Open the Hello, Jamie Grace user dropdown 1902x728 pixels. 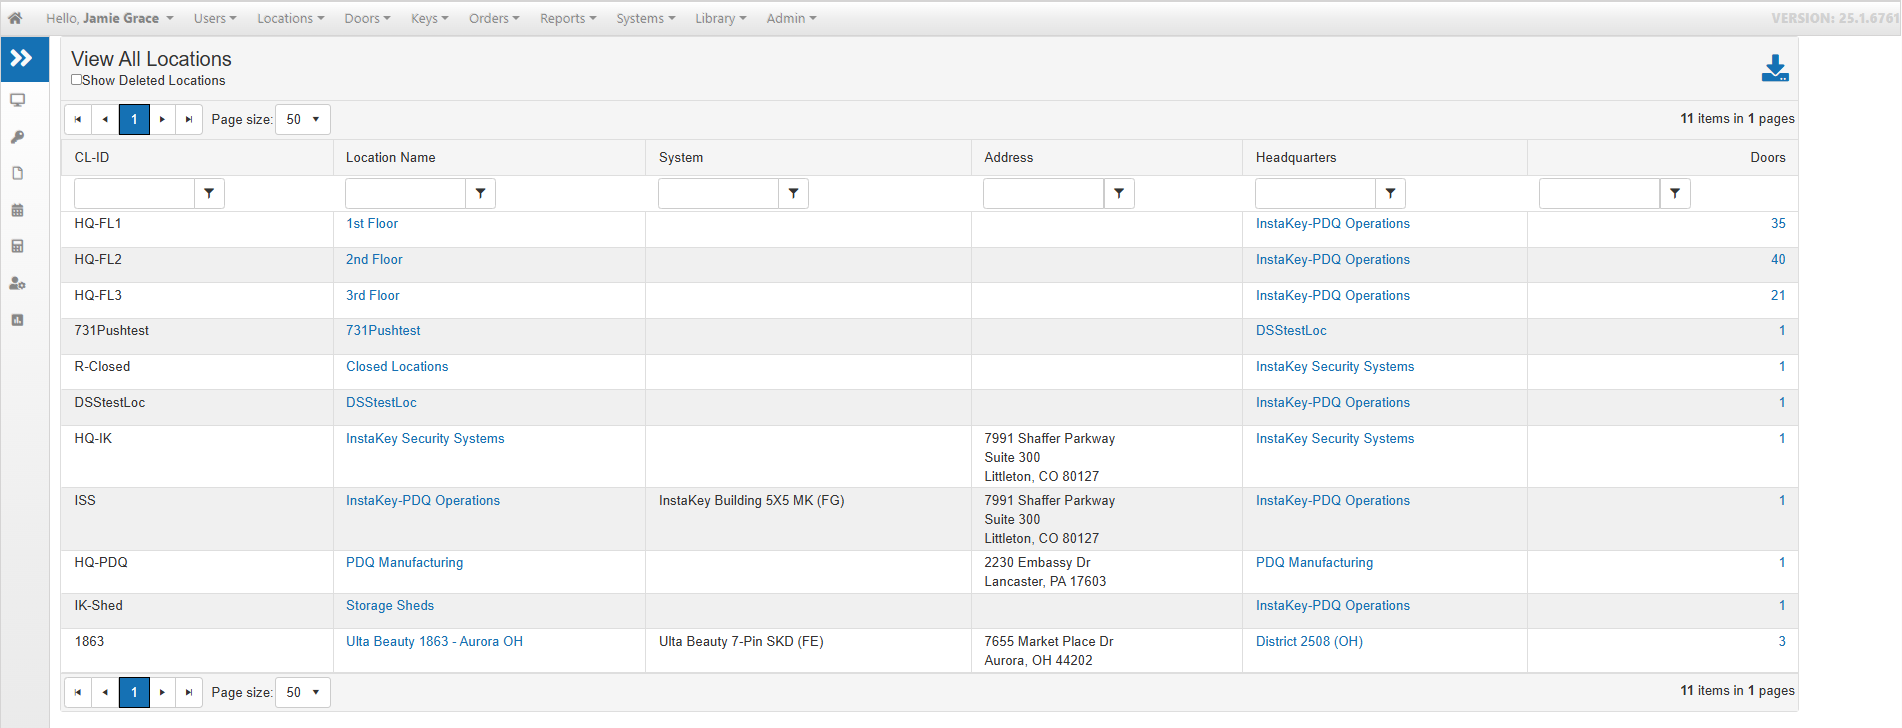110,18
